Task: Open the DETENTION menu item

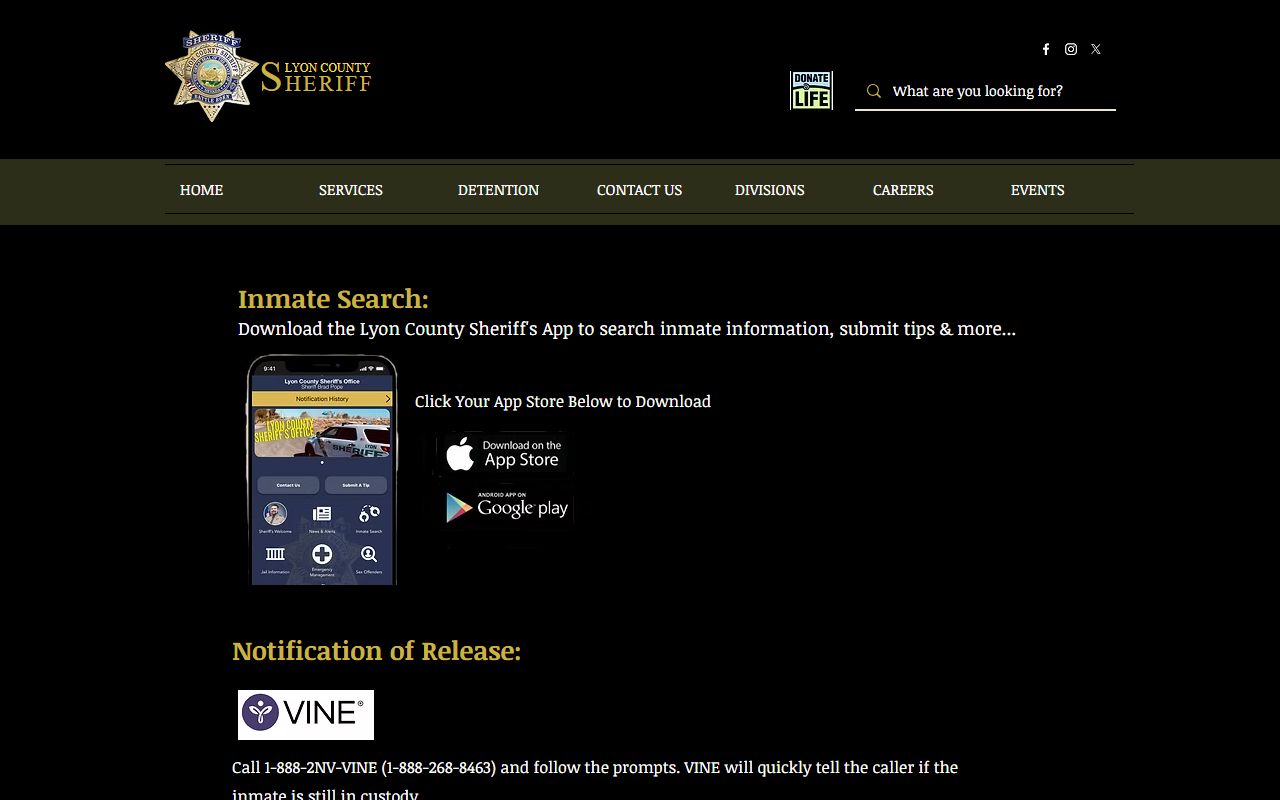Action: pos(498,190)
